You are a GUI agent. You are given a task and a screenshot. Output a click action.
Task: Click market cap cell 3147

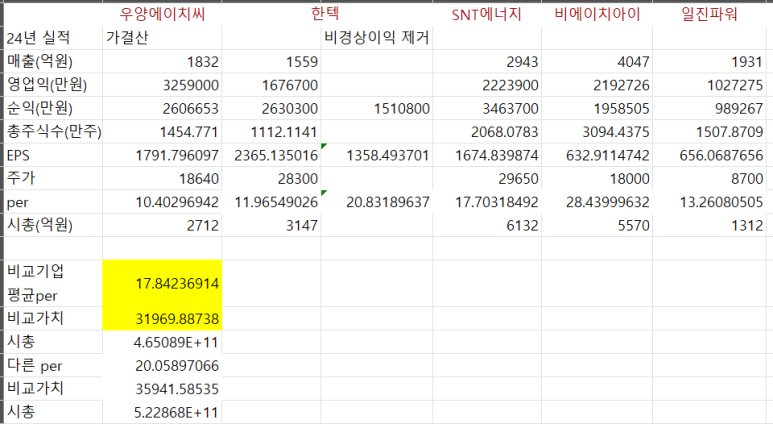click(x=271, y=225)
